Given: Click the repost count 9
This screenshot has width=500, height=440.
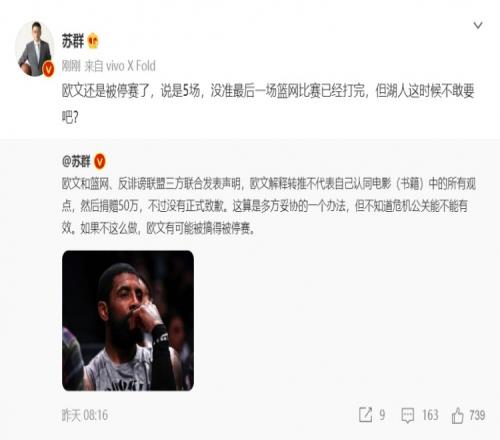Looking at the screenshot, I should 382,415.
